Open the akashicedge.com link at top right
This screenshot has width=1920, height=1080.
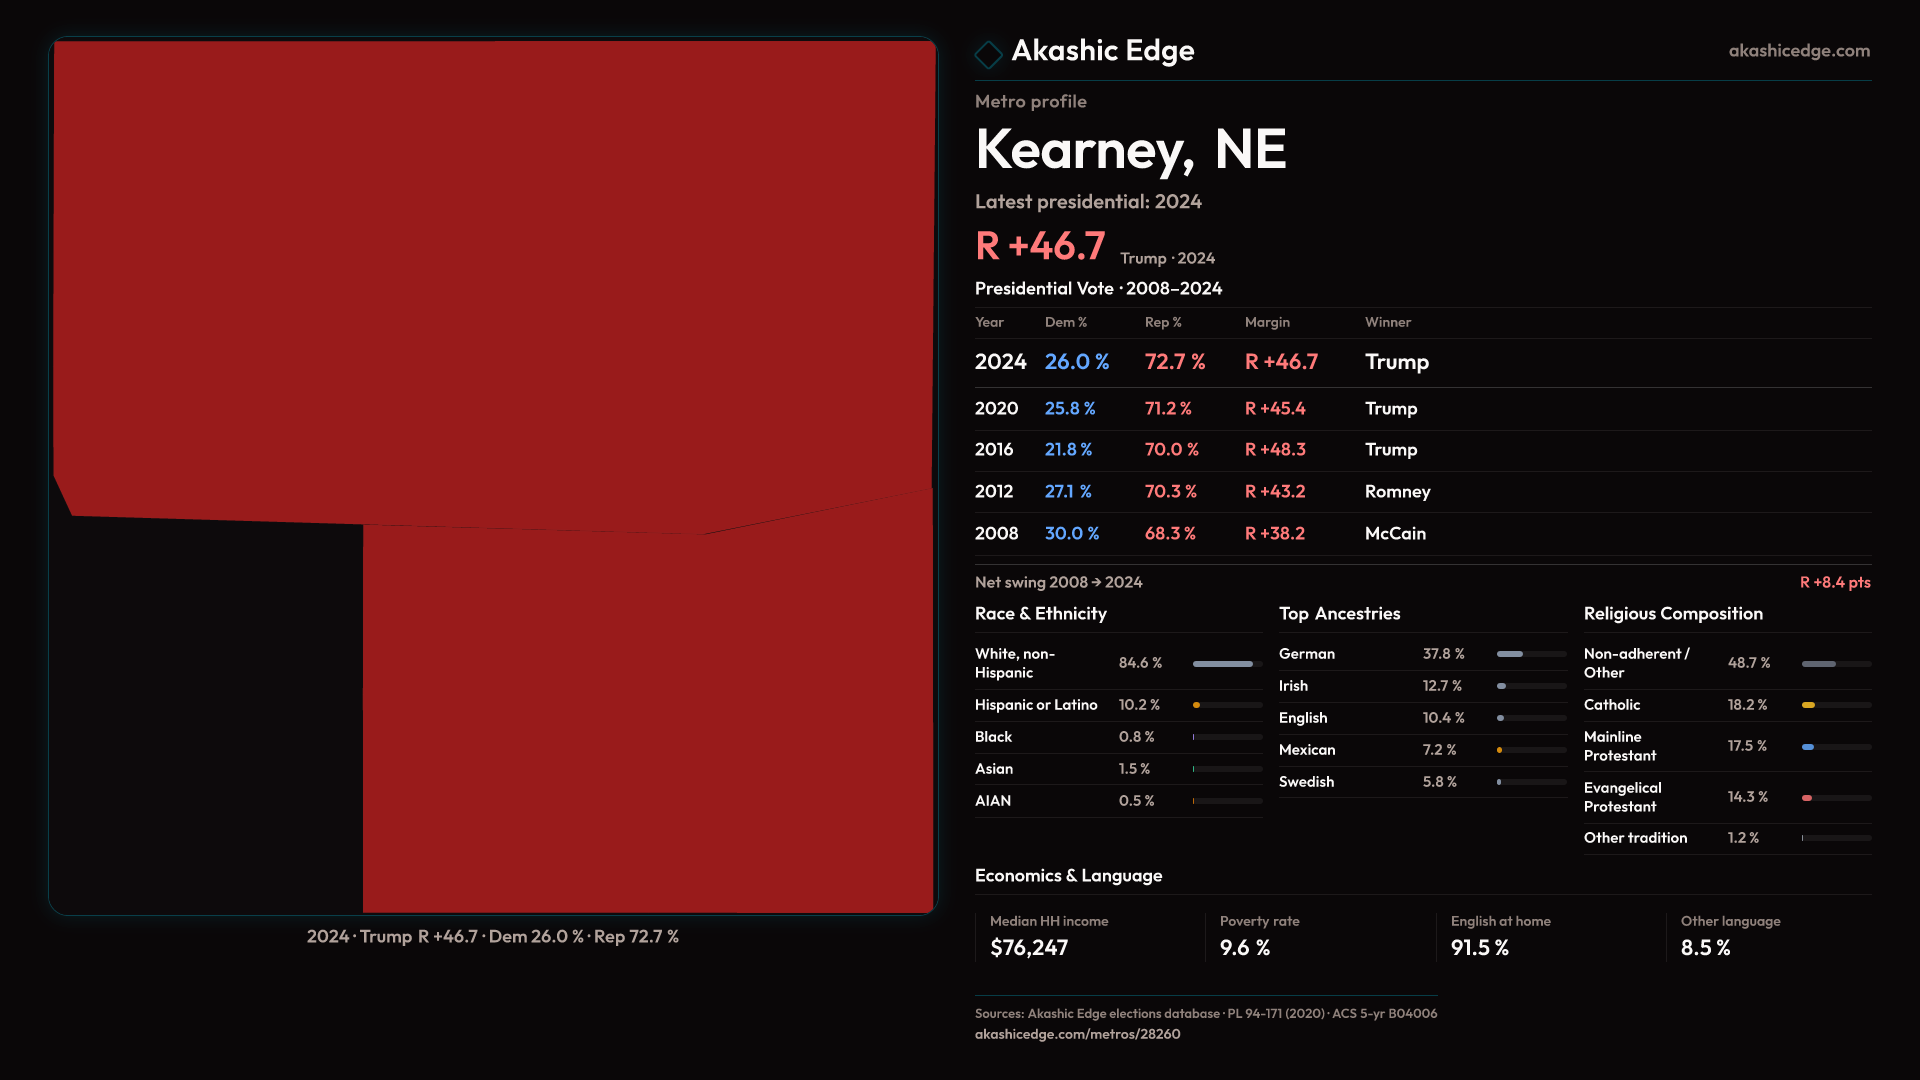(x=1798, y=51)
